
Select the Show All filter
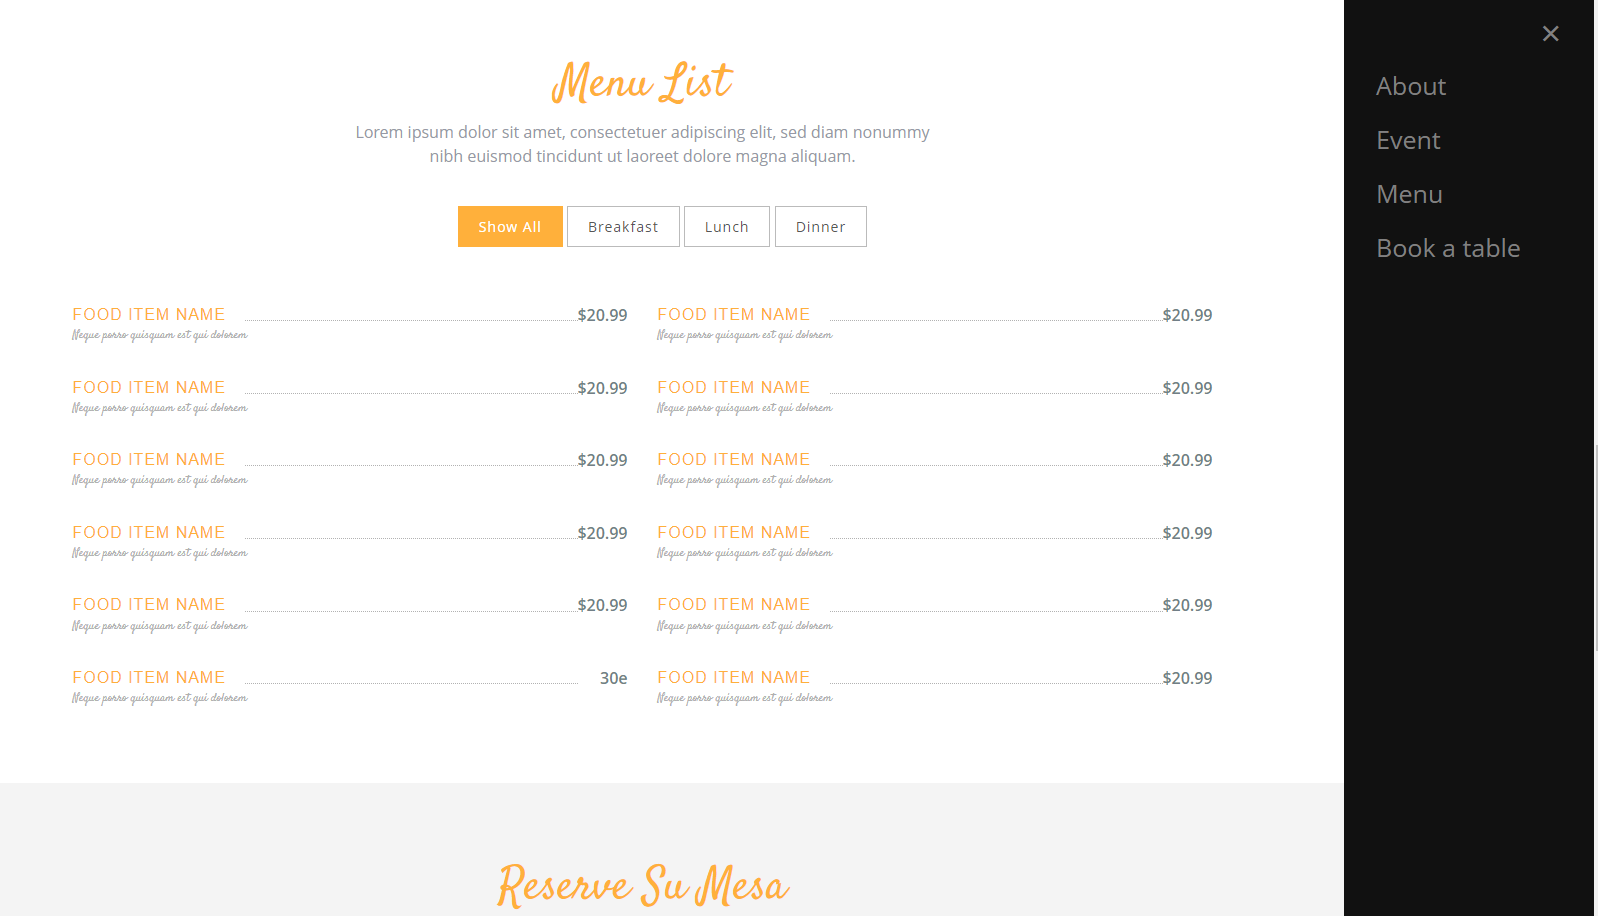(510, 227)
